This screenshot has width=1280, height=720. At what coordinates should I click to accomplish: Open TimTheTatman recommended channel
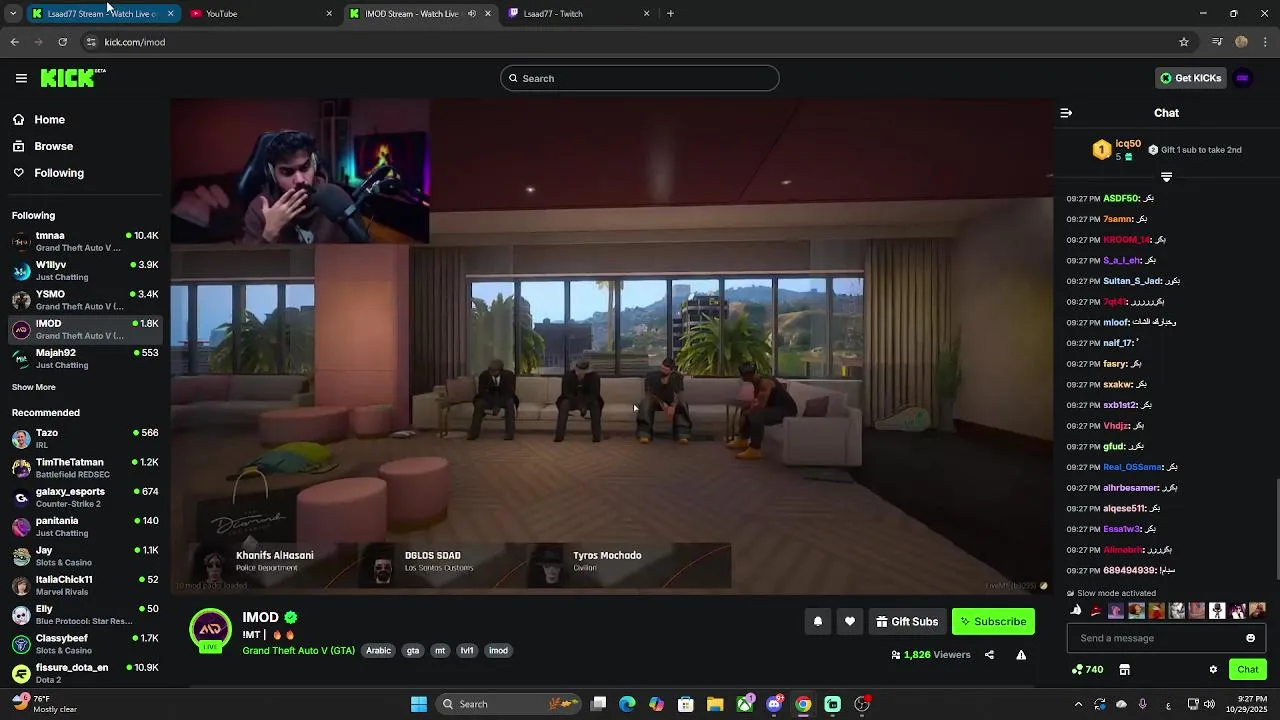click(85, 468)
